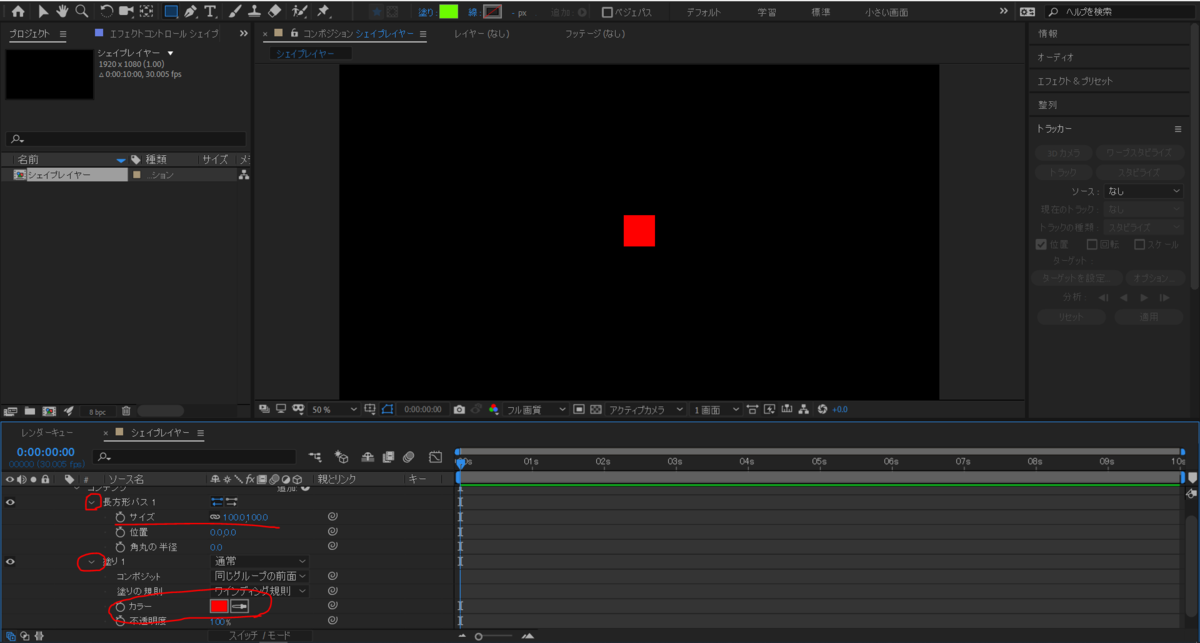The width and height of the screenshot is (1200, 643).
Task: Hide the 長方形パス 1 eye toggle
Action: pos(10,502)
